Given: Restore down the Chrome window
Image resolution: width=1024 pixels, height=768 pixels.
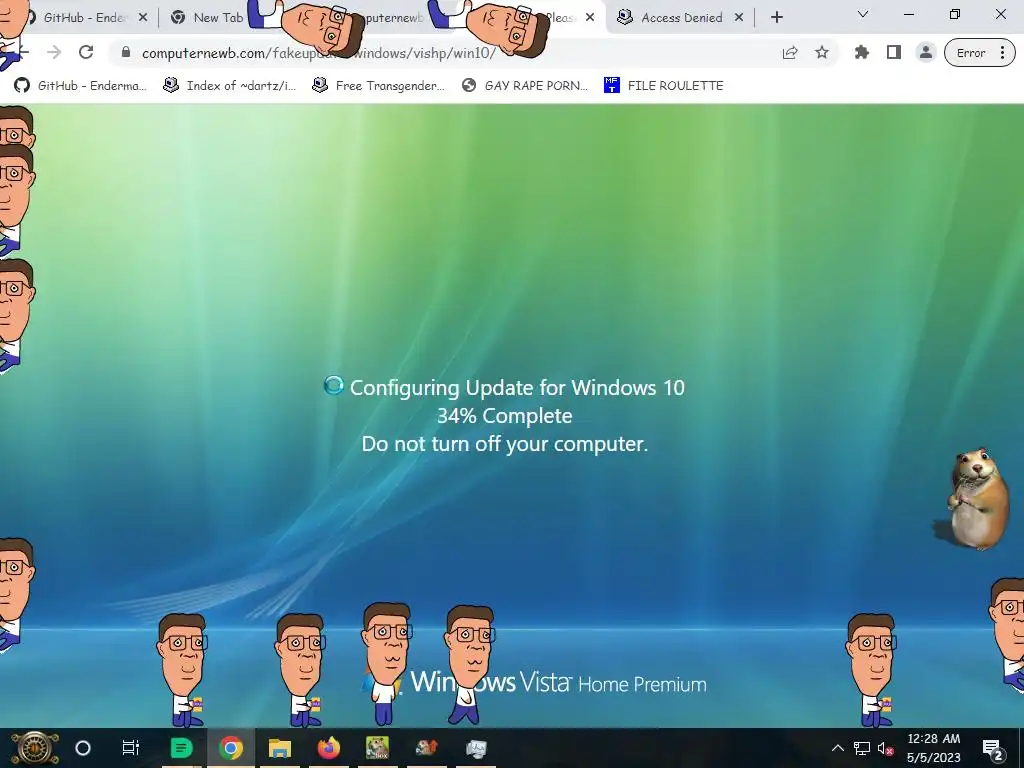Looking at the screenshot, I should click(955, 14).
